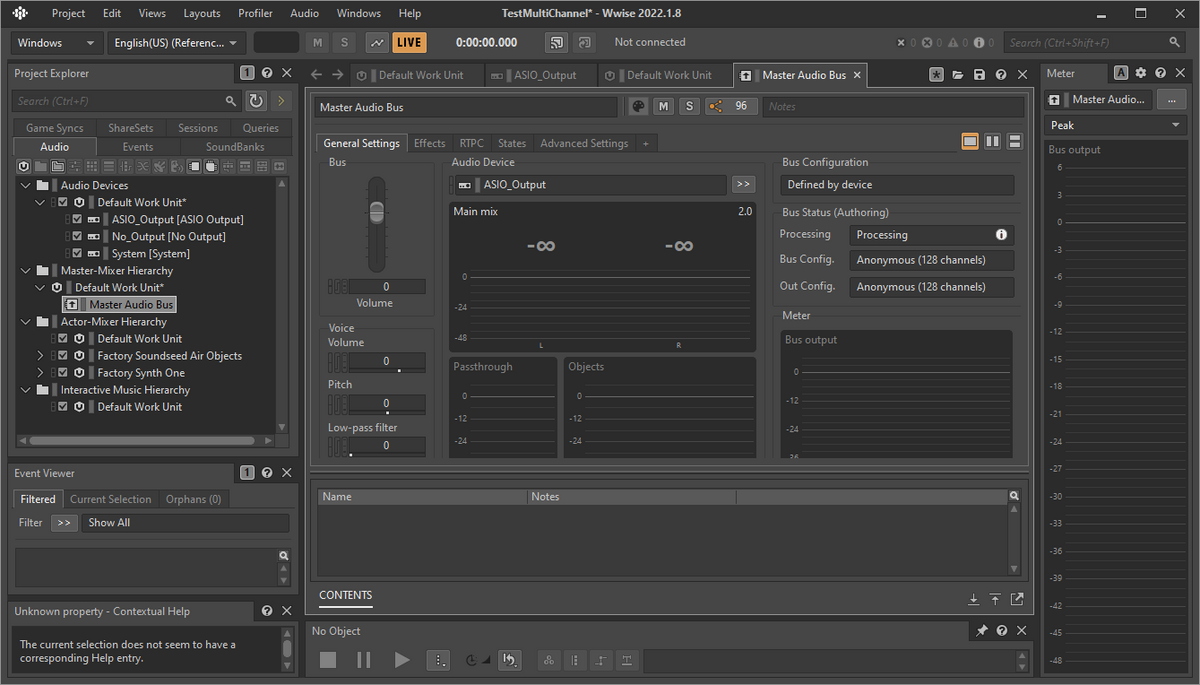Open the Windows platform dropdown
Viewport: 1200px width, 685px height.
[x=57, y=43]
